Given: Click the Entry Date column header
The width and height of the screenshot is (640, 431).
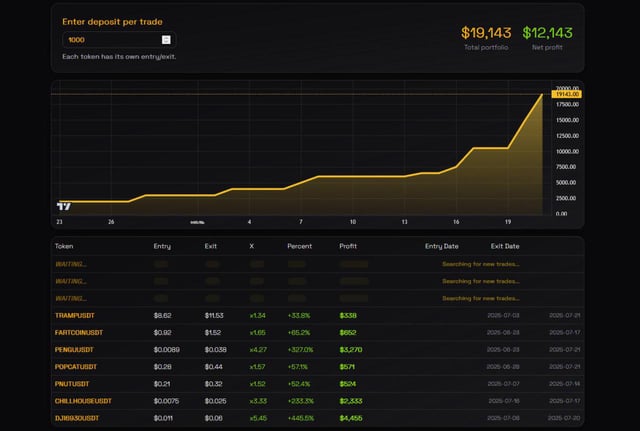Looking at the screenshot, I should coord(441,246).
